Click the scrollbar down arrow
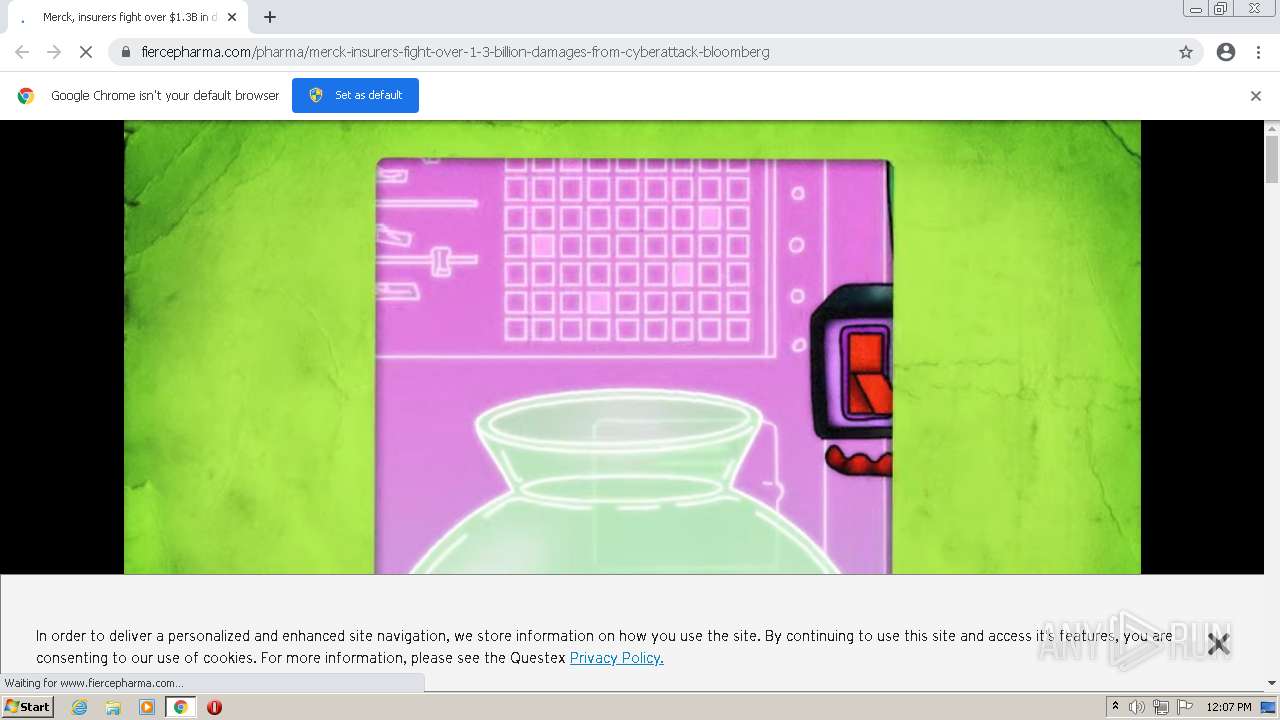Viewport: 1280px width, 720px height. click(1272, 683)
